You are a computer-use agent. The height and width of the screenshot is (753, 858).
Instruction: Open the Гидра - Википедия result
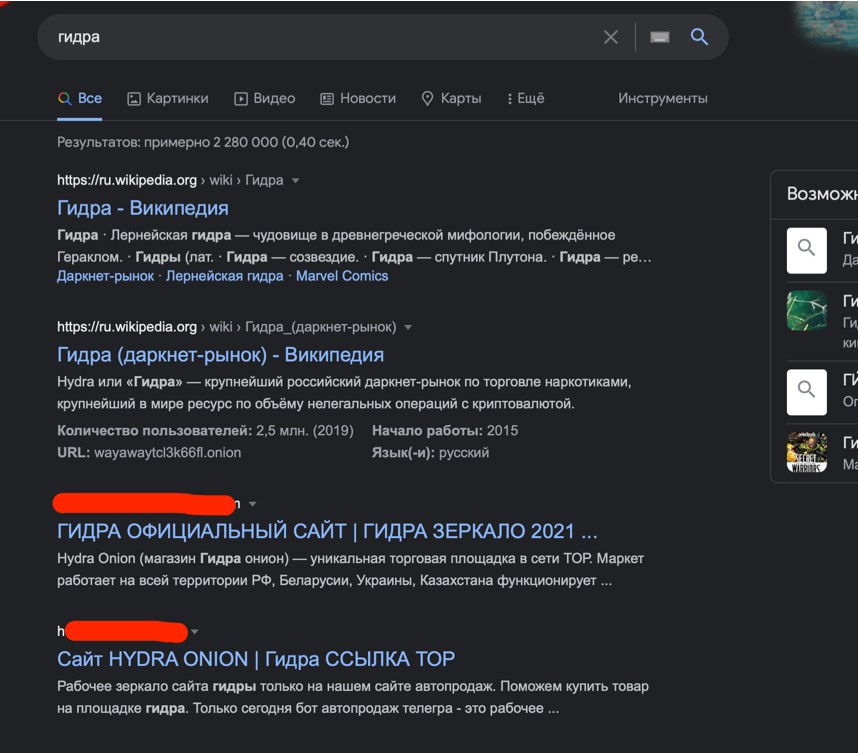[x=143, y=208]
